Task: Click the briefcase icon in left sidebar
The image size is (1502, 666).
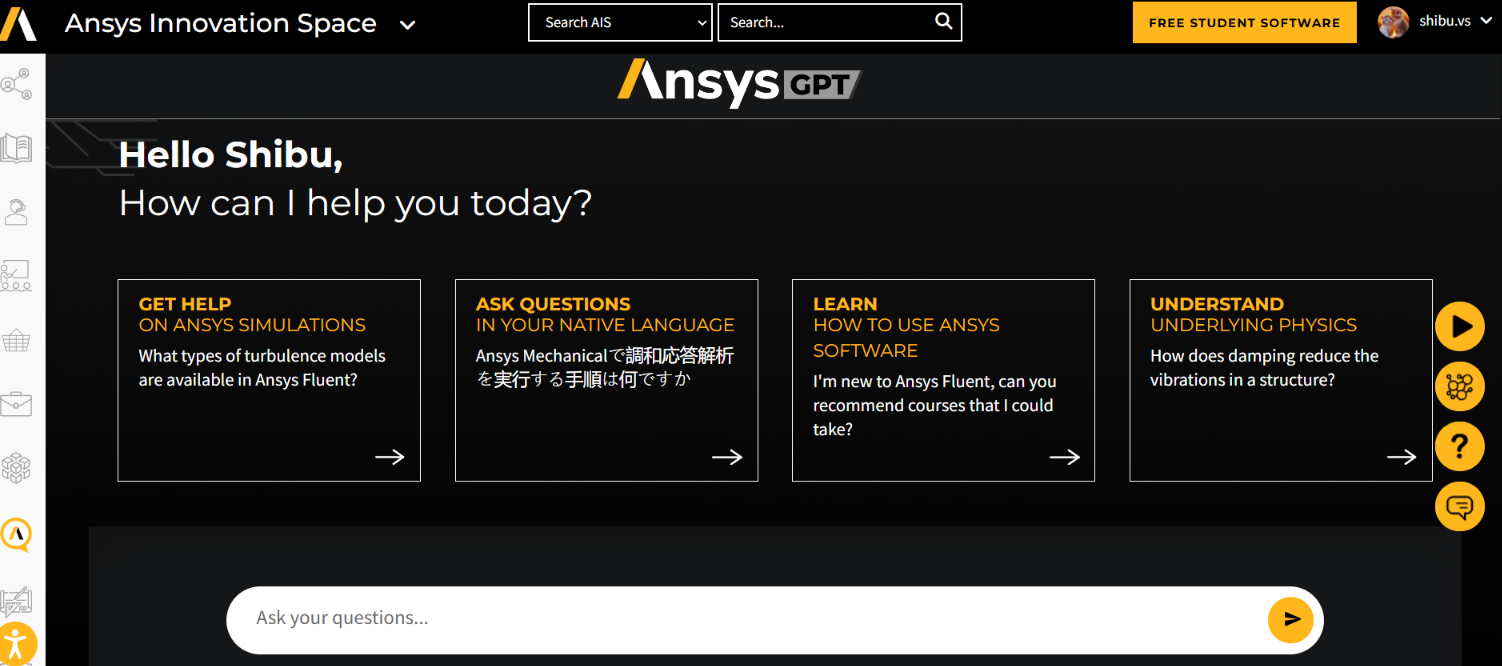Action: [x=17, y=404]
